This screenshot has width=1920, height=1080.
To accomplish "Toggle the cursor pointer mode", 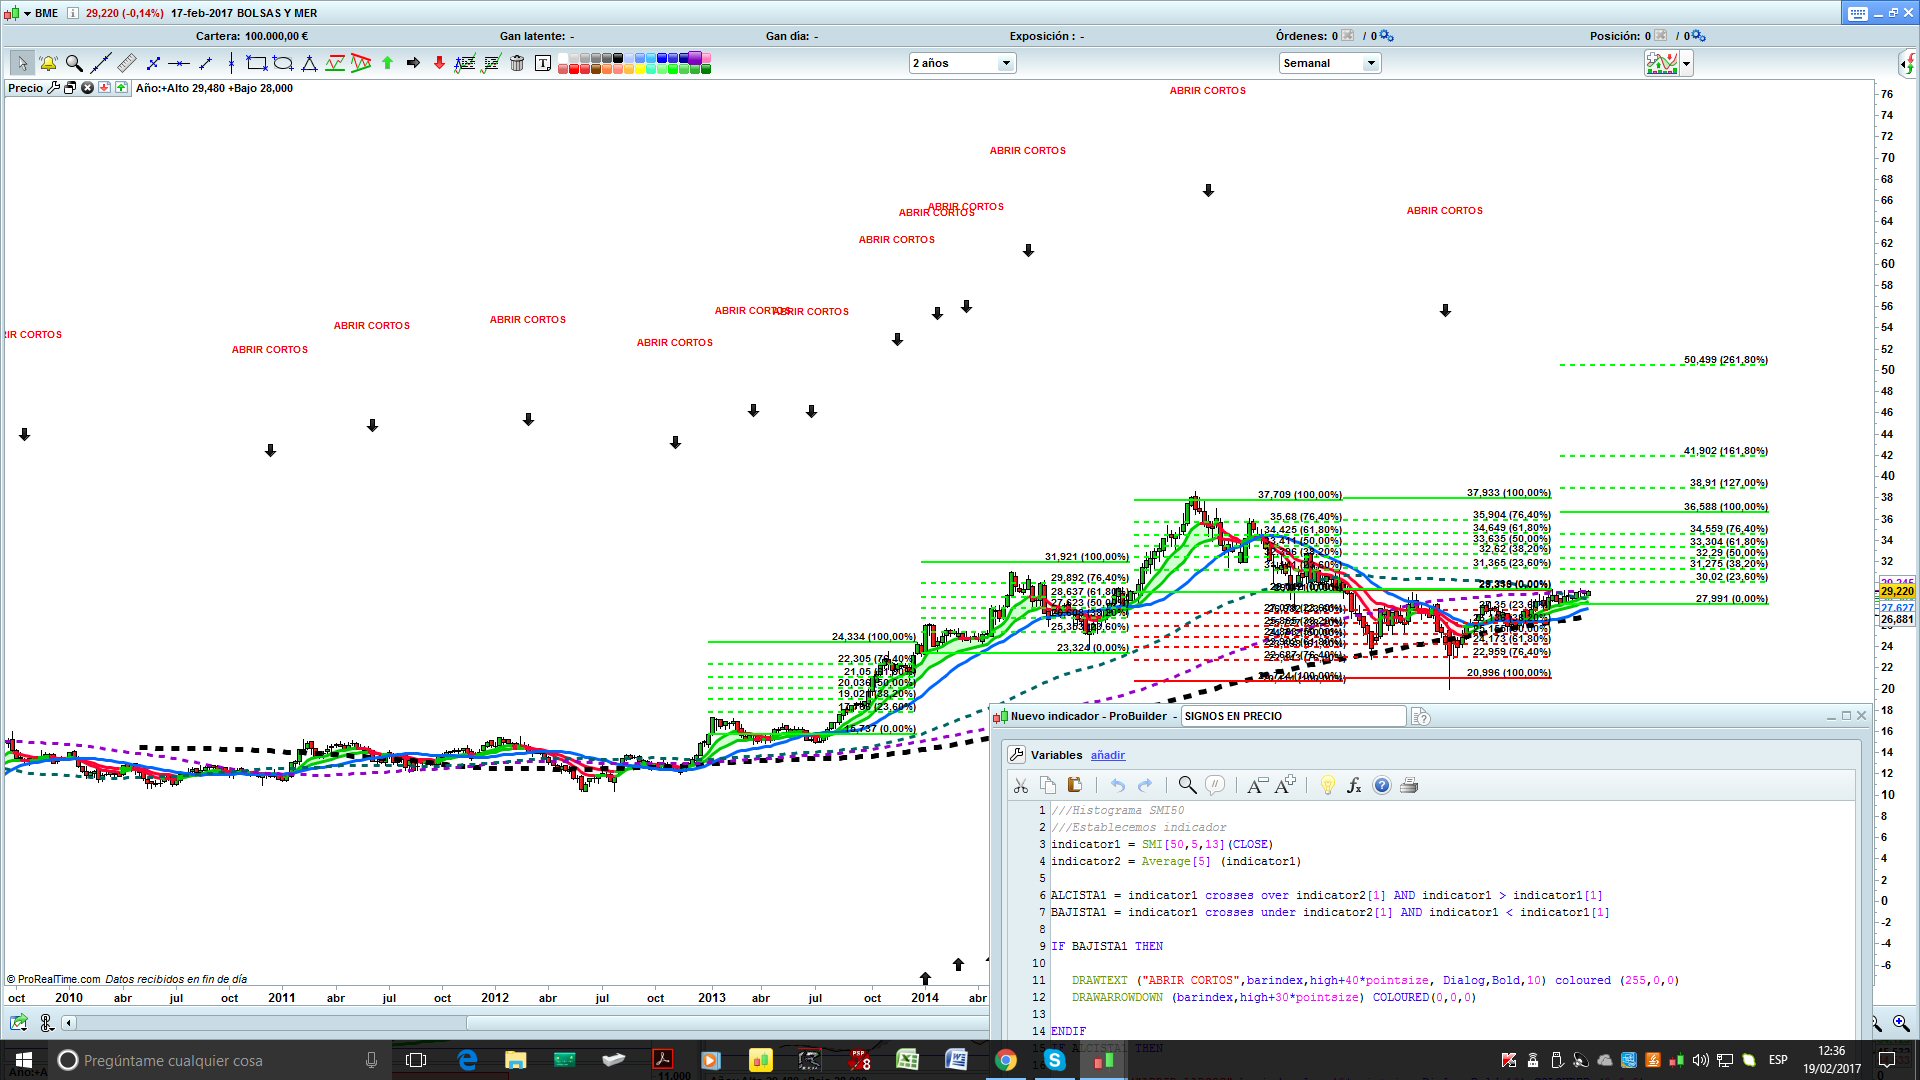I will tap(22, 63).
